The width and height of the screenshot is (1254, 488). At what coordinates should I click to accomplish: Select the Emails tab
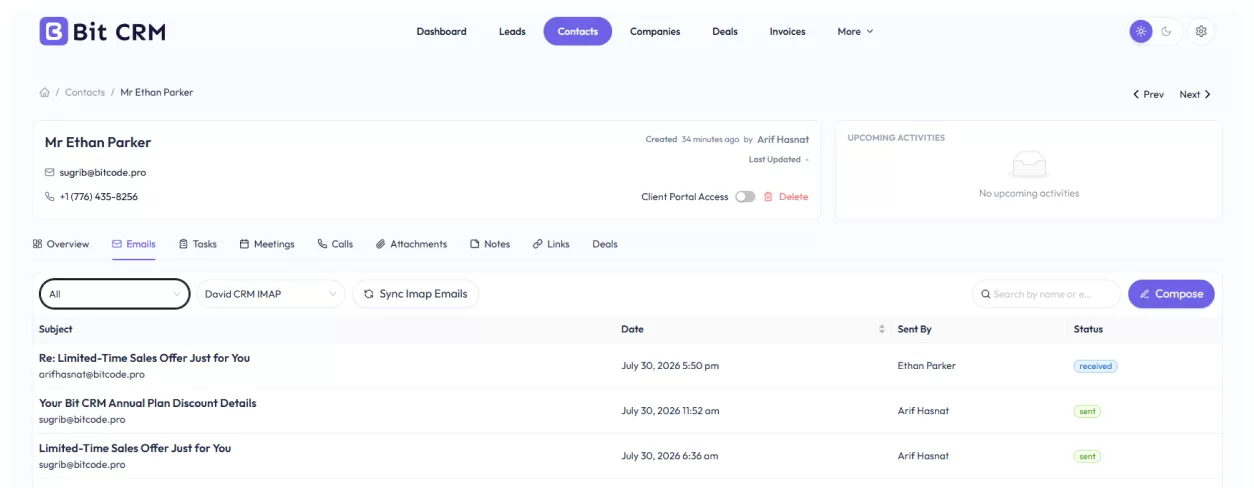tap(134, 244)
